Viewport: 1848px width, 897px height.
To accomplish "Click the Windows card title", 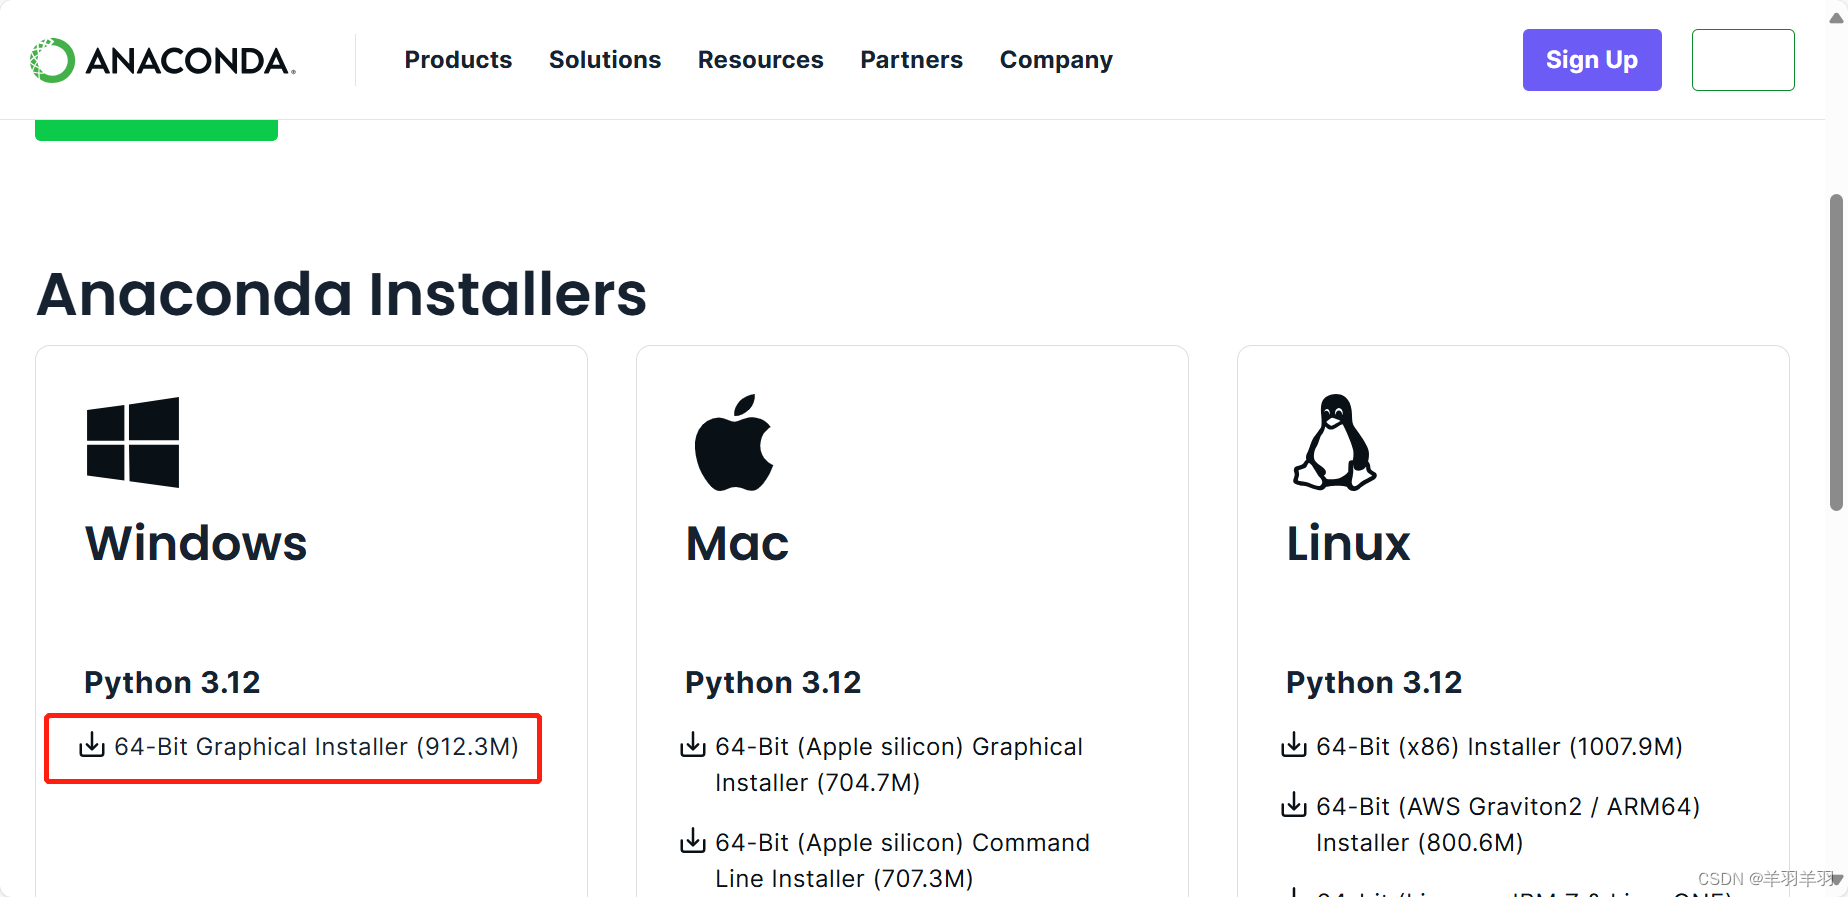I will [x=196, y=544].
